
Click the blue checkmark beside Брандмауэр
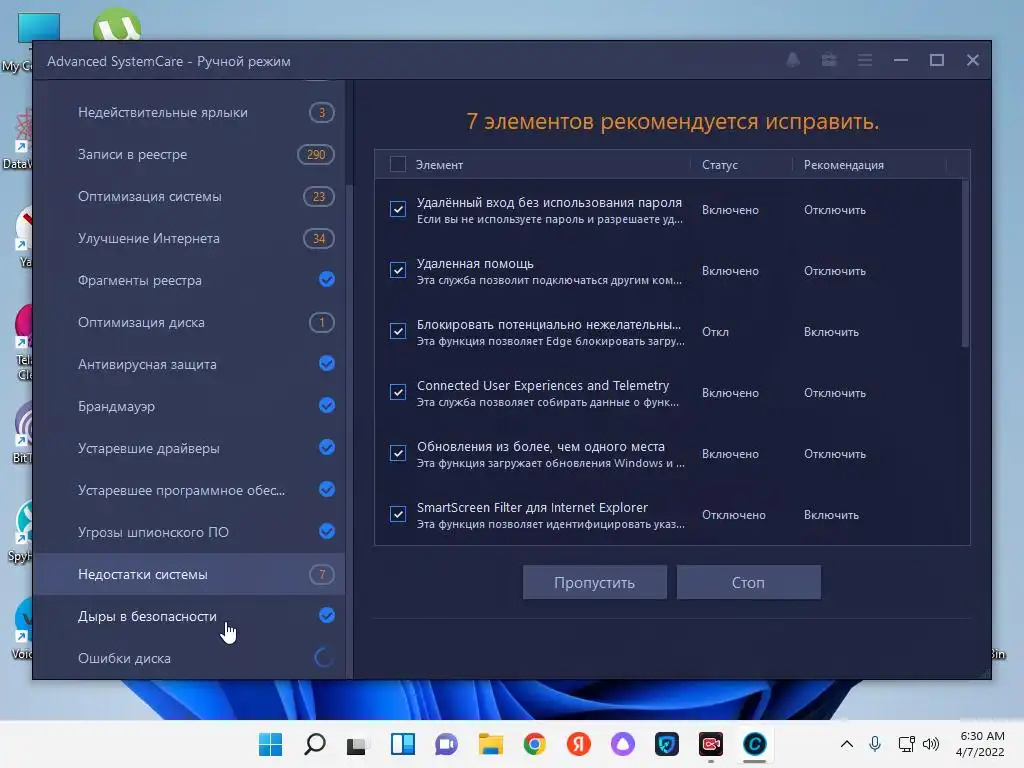tap(327, 406)
